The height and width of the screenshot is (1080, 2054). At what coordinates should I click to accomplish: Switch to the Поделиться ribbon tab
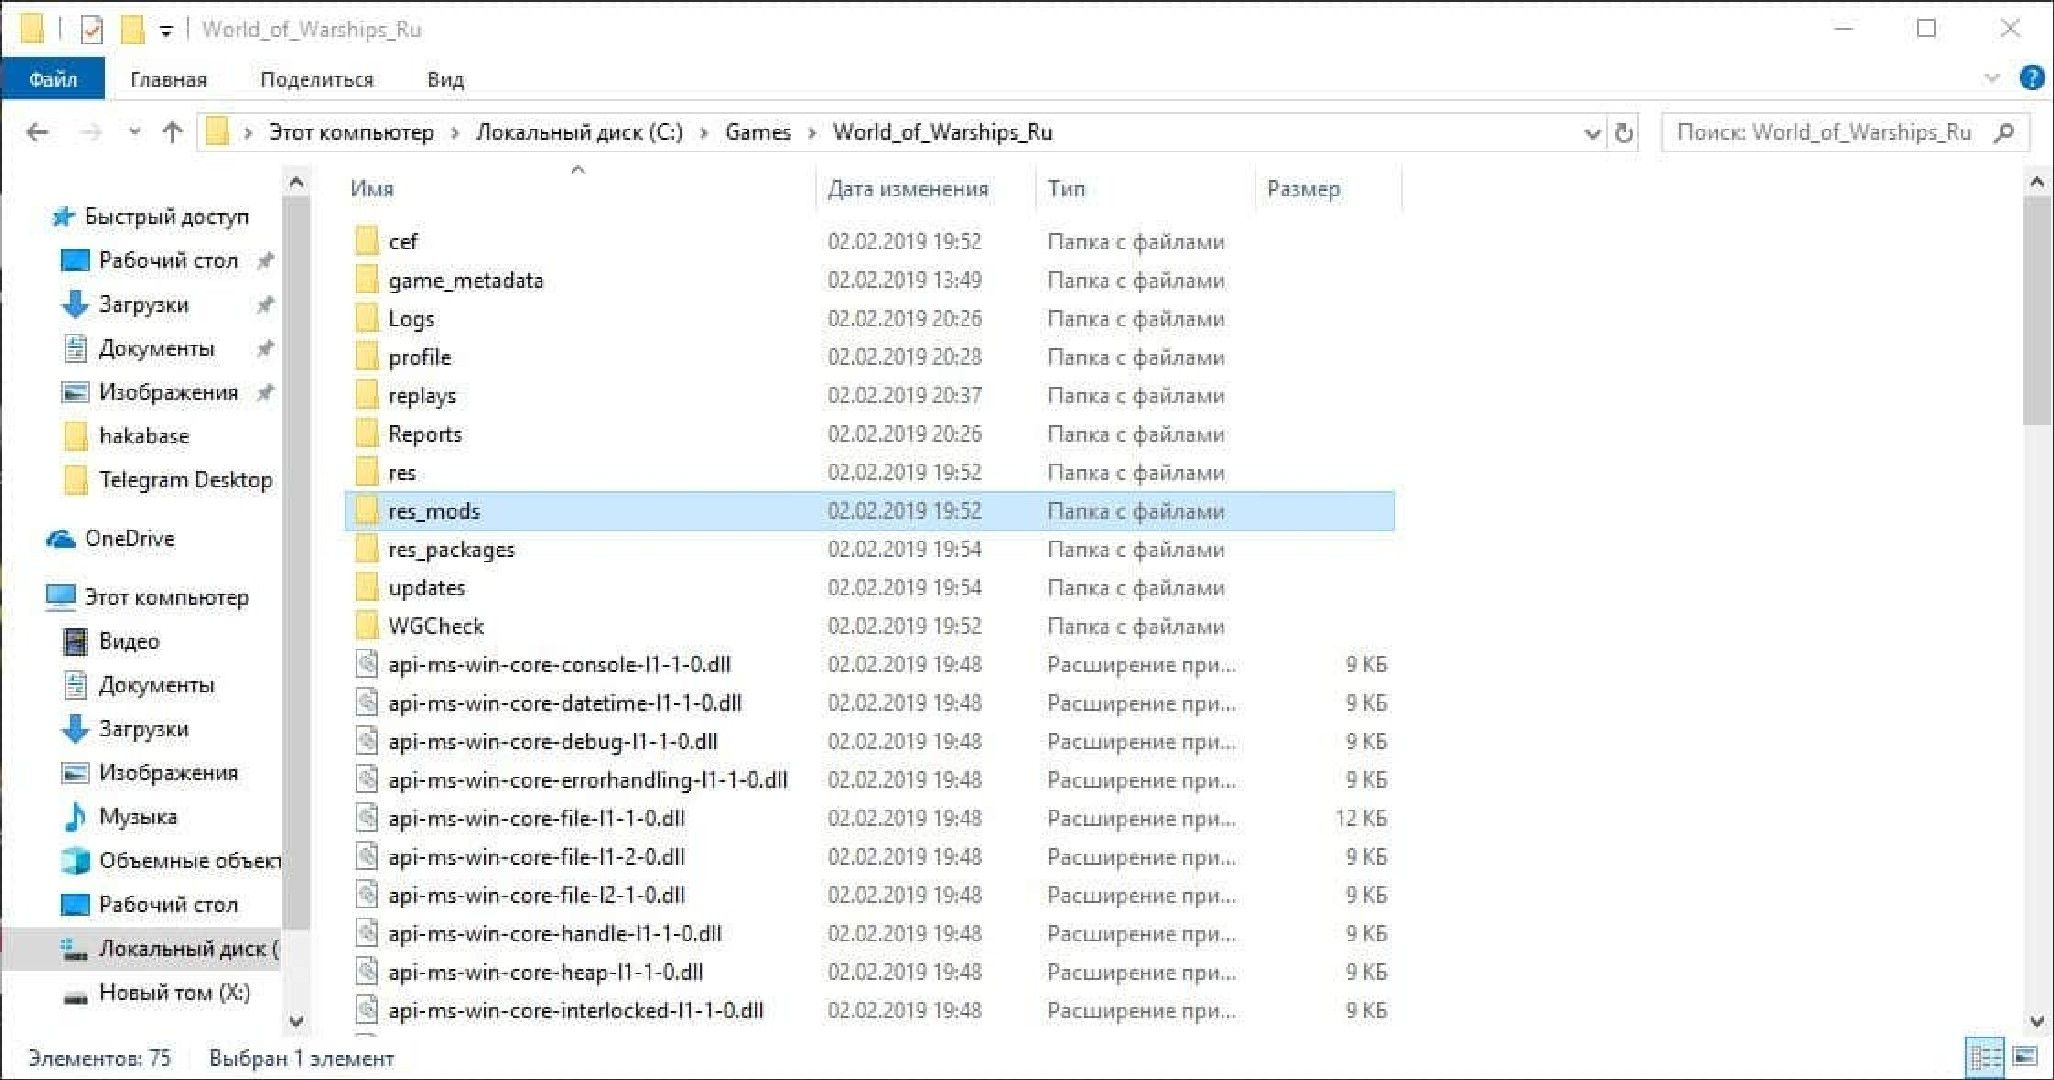pos(316,79)
